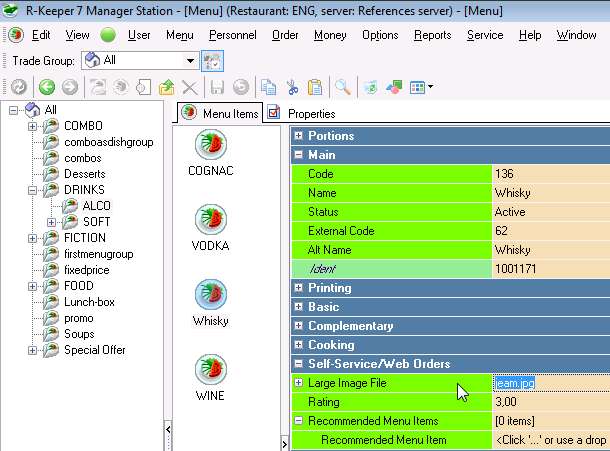Open the Edit menu
The height and width of the screenshot is (451, 610).
coord(41,35)
